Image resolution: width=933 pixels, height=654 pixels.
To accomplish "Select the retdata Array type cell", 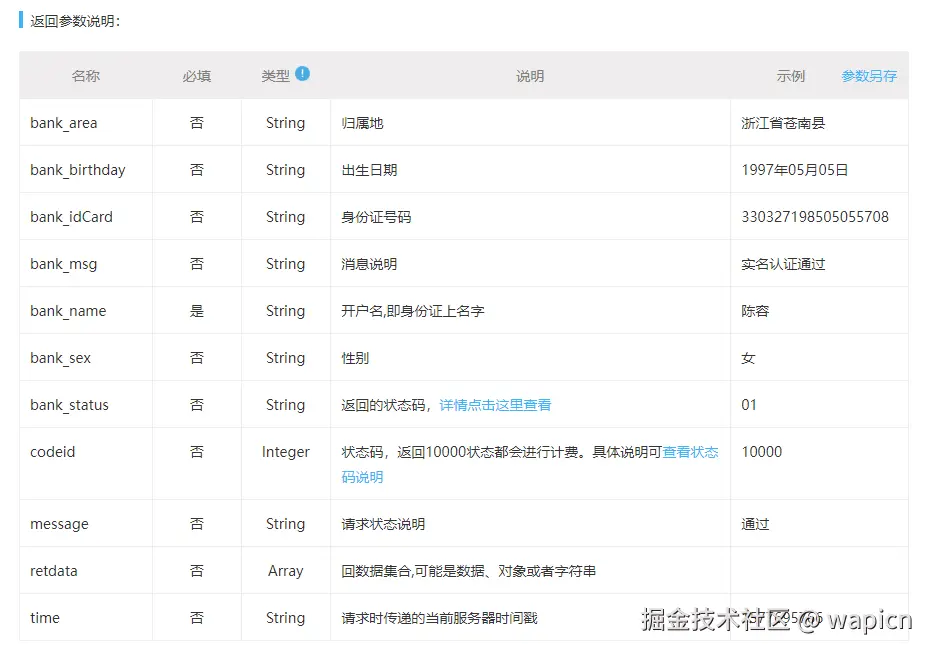I will [x=285, y=570].
